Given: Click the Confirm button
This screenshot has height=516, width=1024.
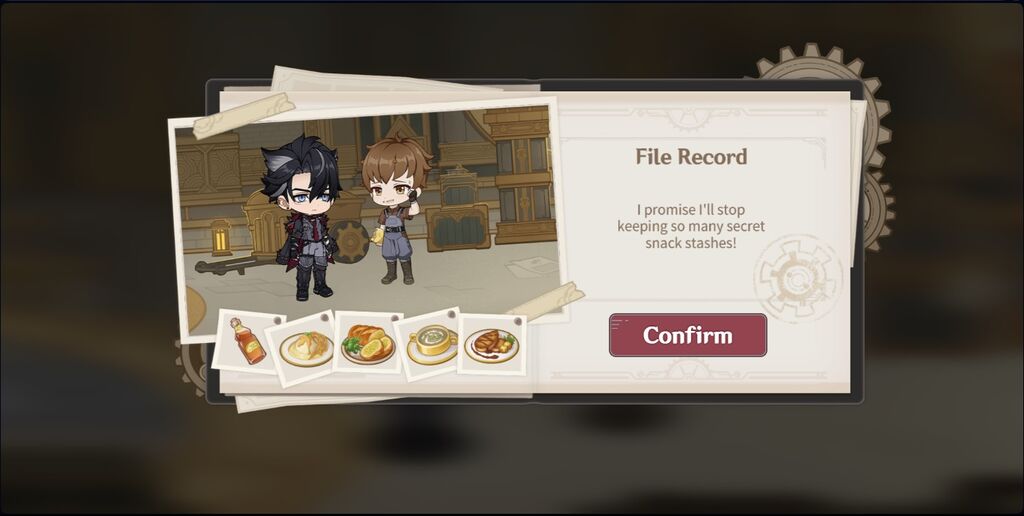Looking at the screenshot, I should (x=688, y=335).
